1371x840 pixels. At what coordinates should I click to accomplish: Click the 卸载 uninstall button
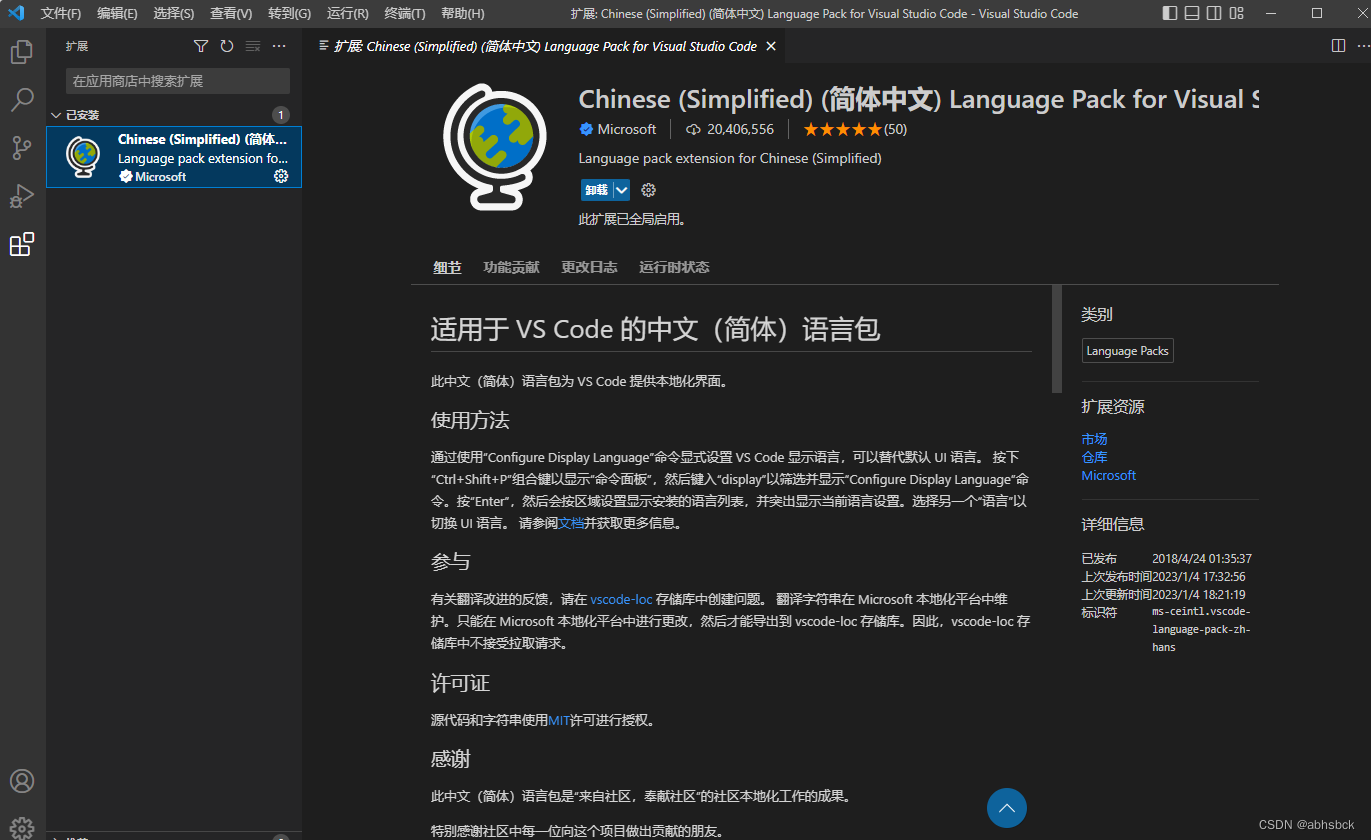tap(597, 190)
